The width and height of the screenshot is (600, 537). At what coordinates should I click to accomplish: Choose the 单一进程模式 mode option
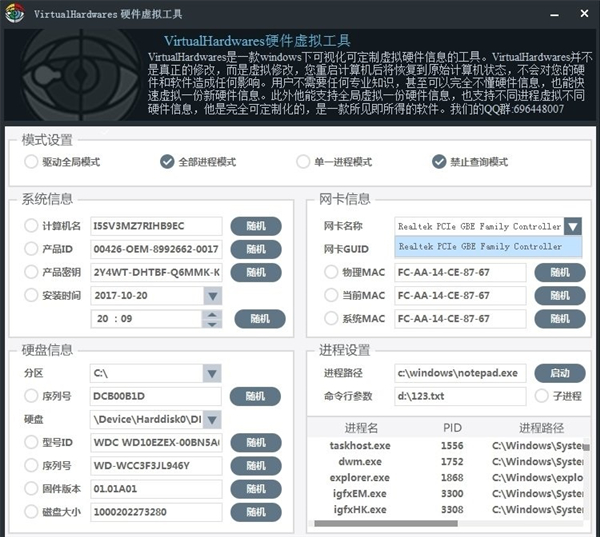[303, 162]
